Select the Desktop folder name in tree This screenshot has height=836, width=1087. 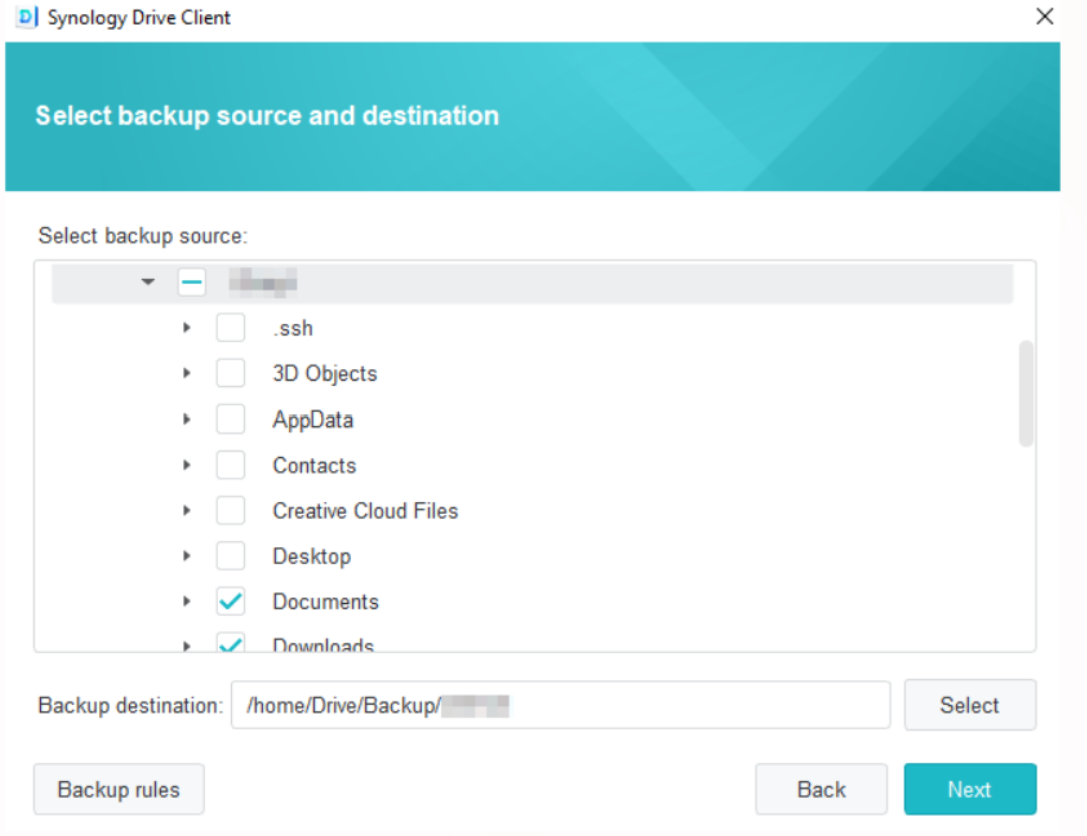point(311,556)
